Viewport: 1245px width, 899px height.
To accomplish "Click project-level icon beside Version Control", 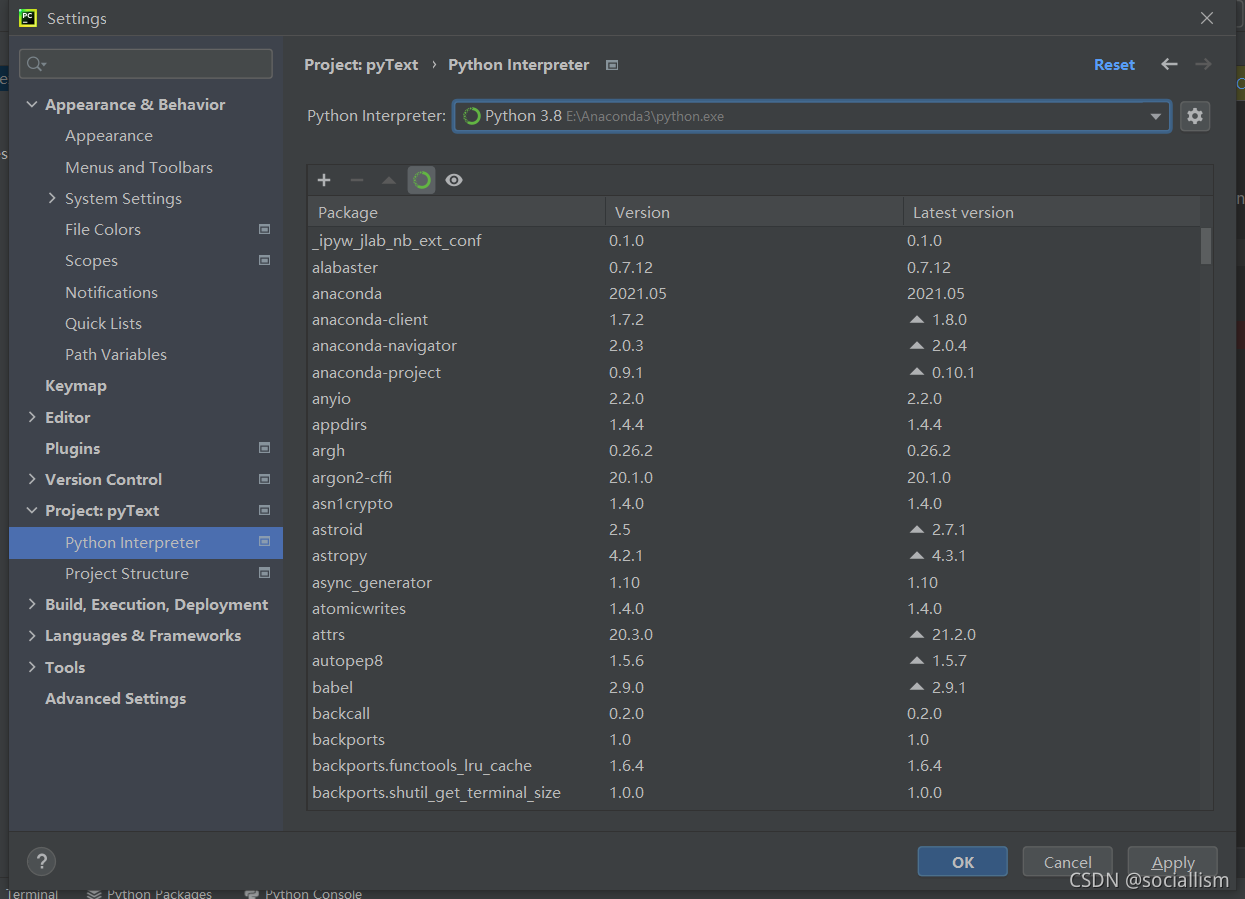I will [264, 479].
